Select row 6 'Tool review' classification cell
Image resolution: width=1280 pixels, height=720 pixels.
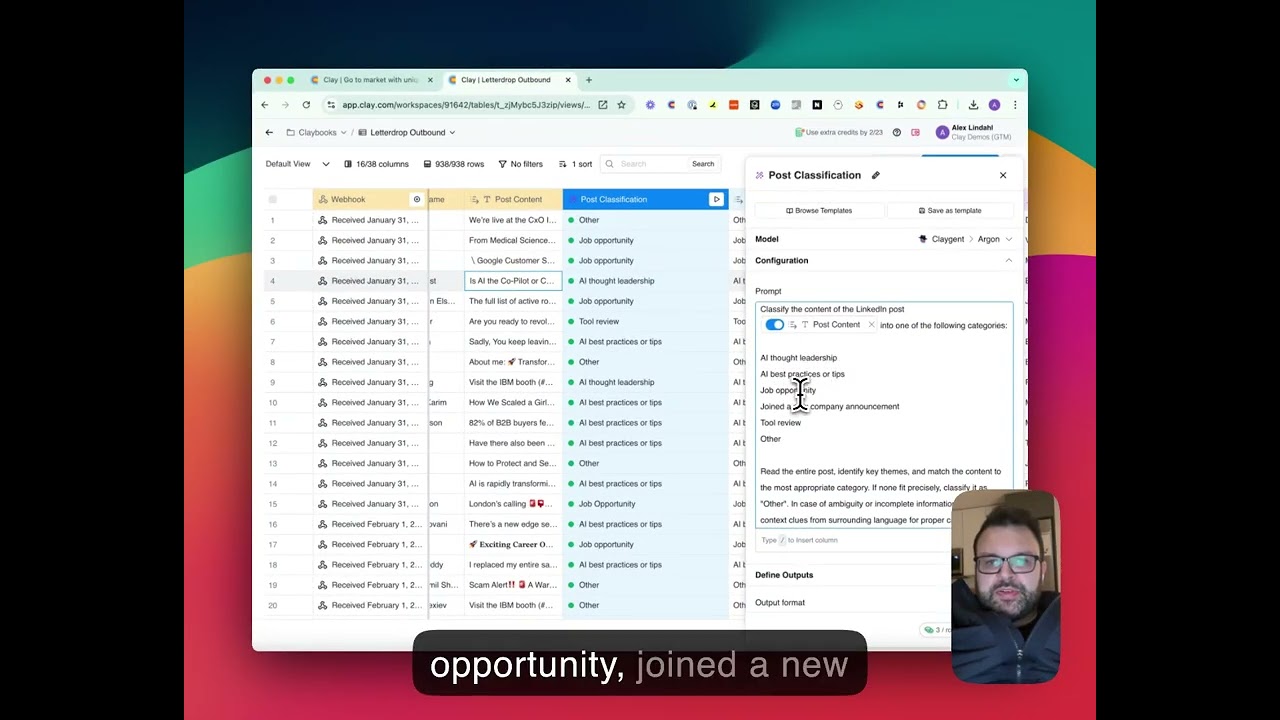pyautogui.click(x=646, y=322)
